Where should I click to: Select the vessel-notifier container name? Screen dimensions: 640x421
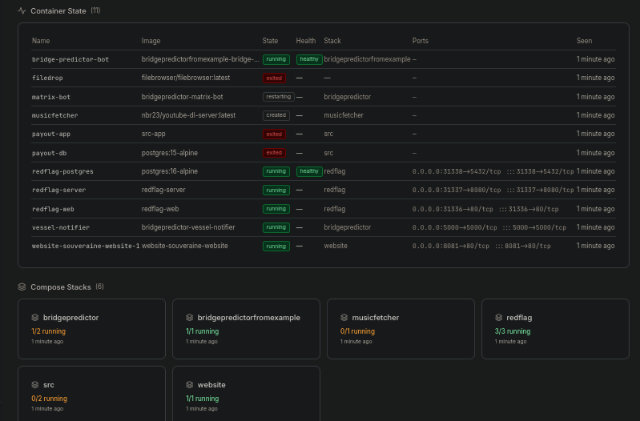[x=60, y=227]
